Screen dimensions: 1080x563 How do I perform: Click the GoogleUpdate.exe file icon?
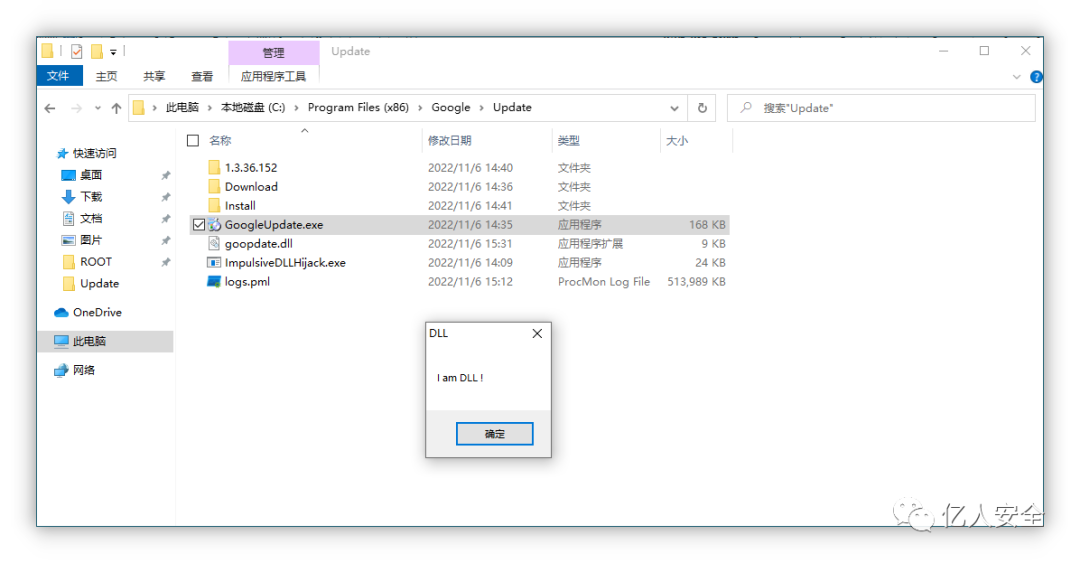click(214, 225)
